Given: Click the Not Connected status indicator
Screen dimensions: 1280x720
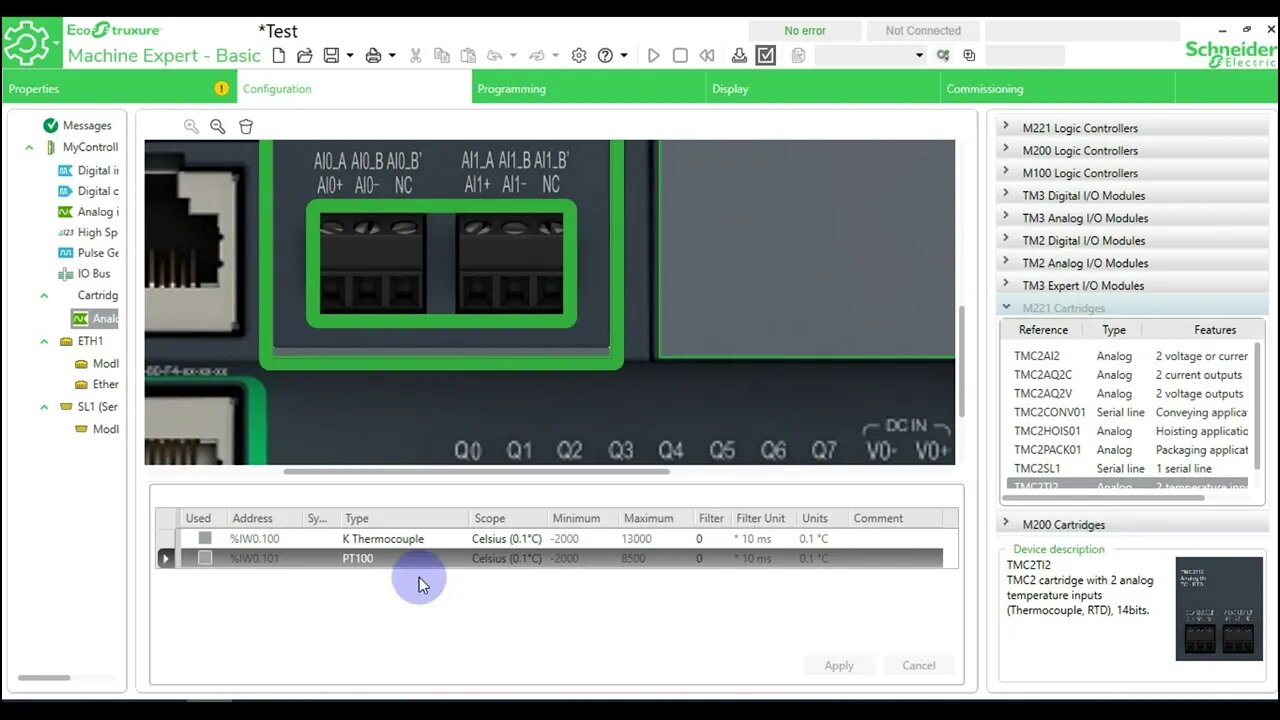Looking at the screenshot, I should point(923,31).
